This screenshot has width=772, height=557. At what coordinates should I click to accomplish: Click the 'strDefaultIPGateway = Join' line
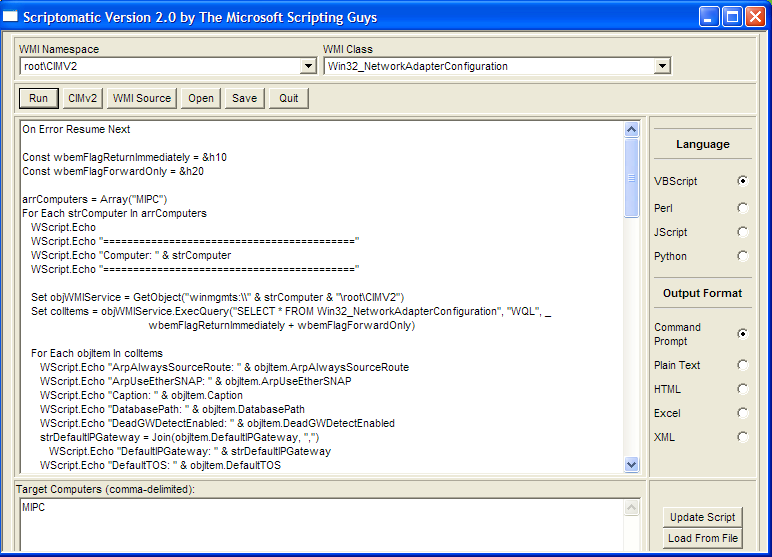[180, 437]
